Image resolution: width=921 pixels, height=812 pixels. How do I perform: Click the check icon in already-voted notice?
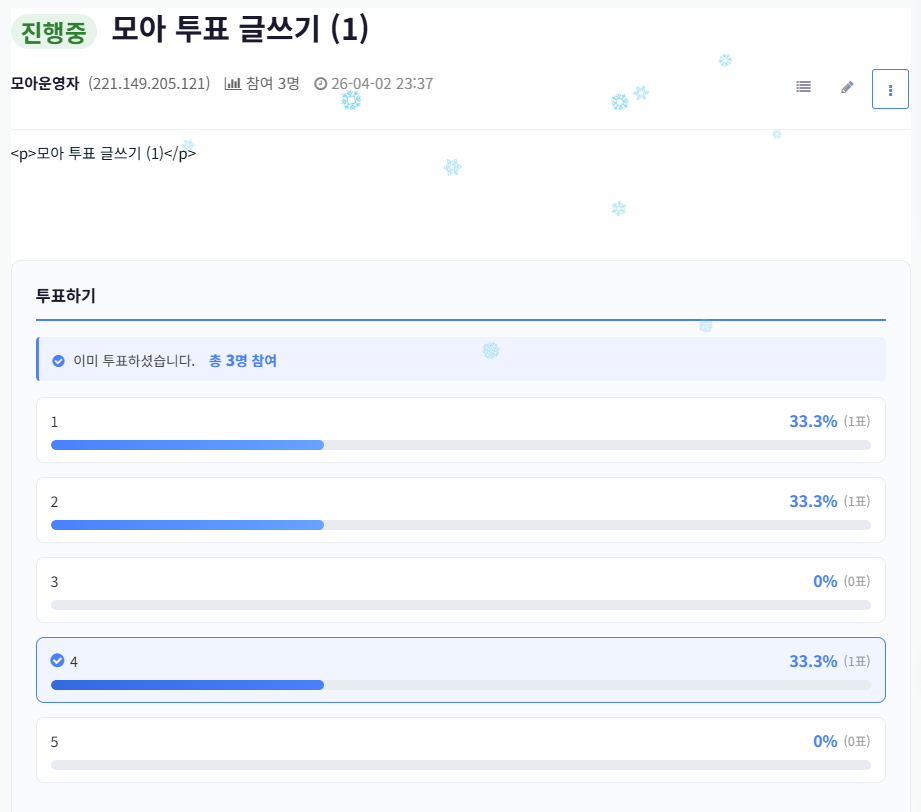point(59,360)
